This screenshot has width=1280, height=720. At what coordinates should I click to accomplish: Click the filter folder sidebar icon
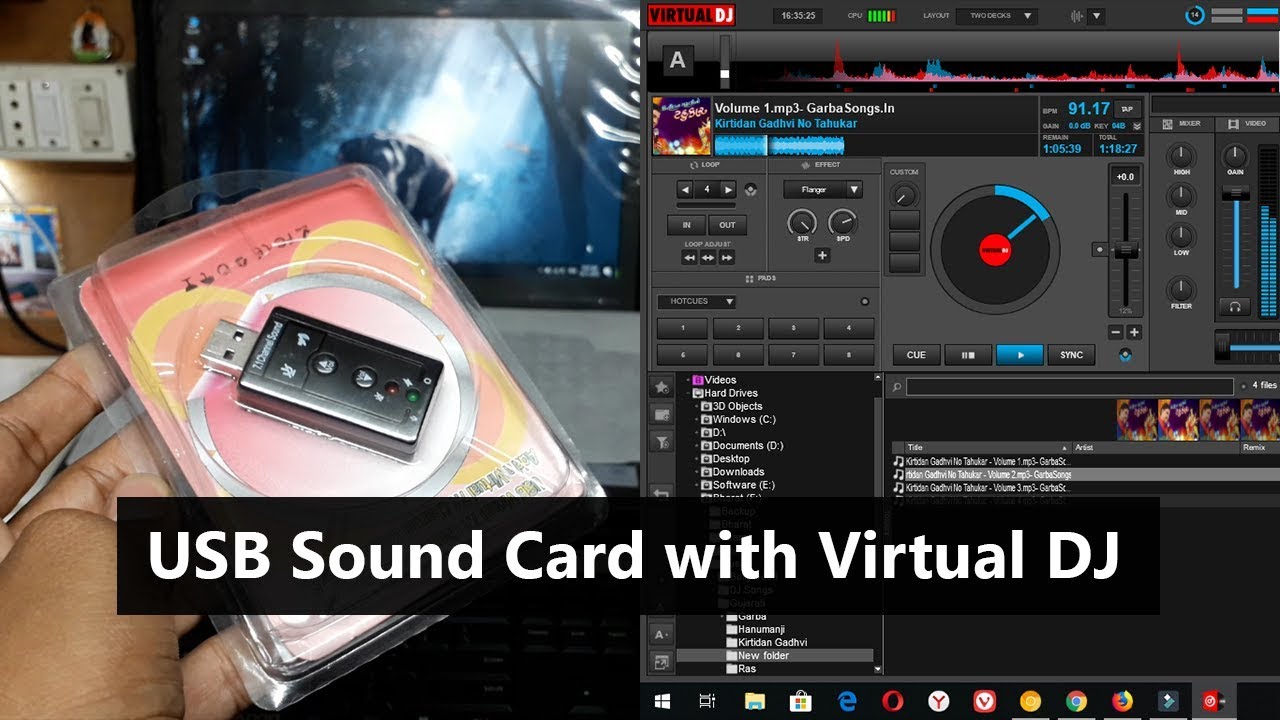coord(661,441)
